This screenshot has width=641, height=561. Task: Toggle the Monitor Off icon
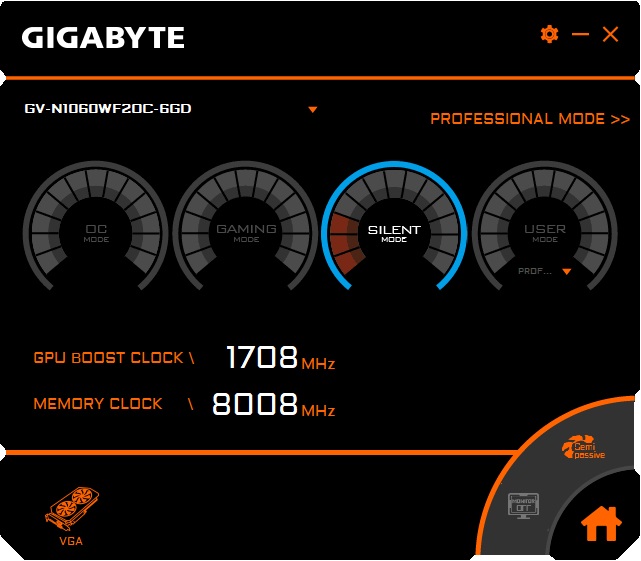pos(523,506)
